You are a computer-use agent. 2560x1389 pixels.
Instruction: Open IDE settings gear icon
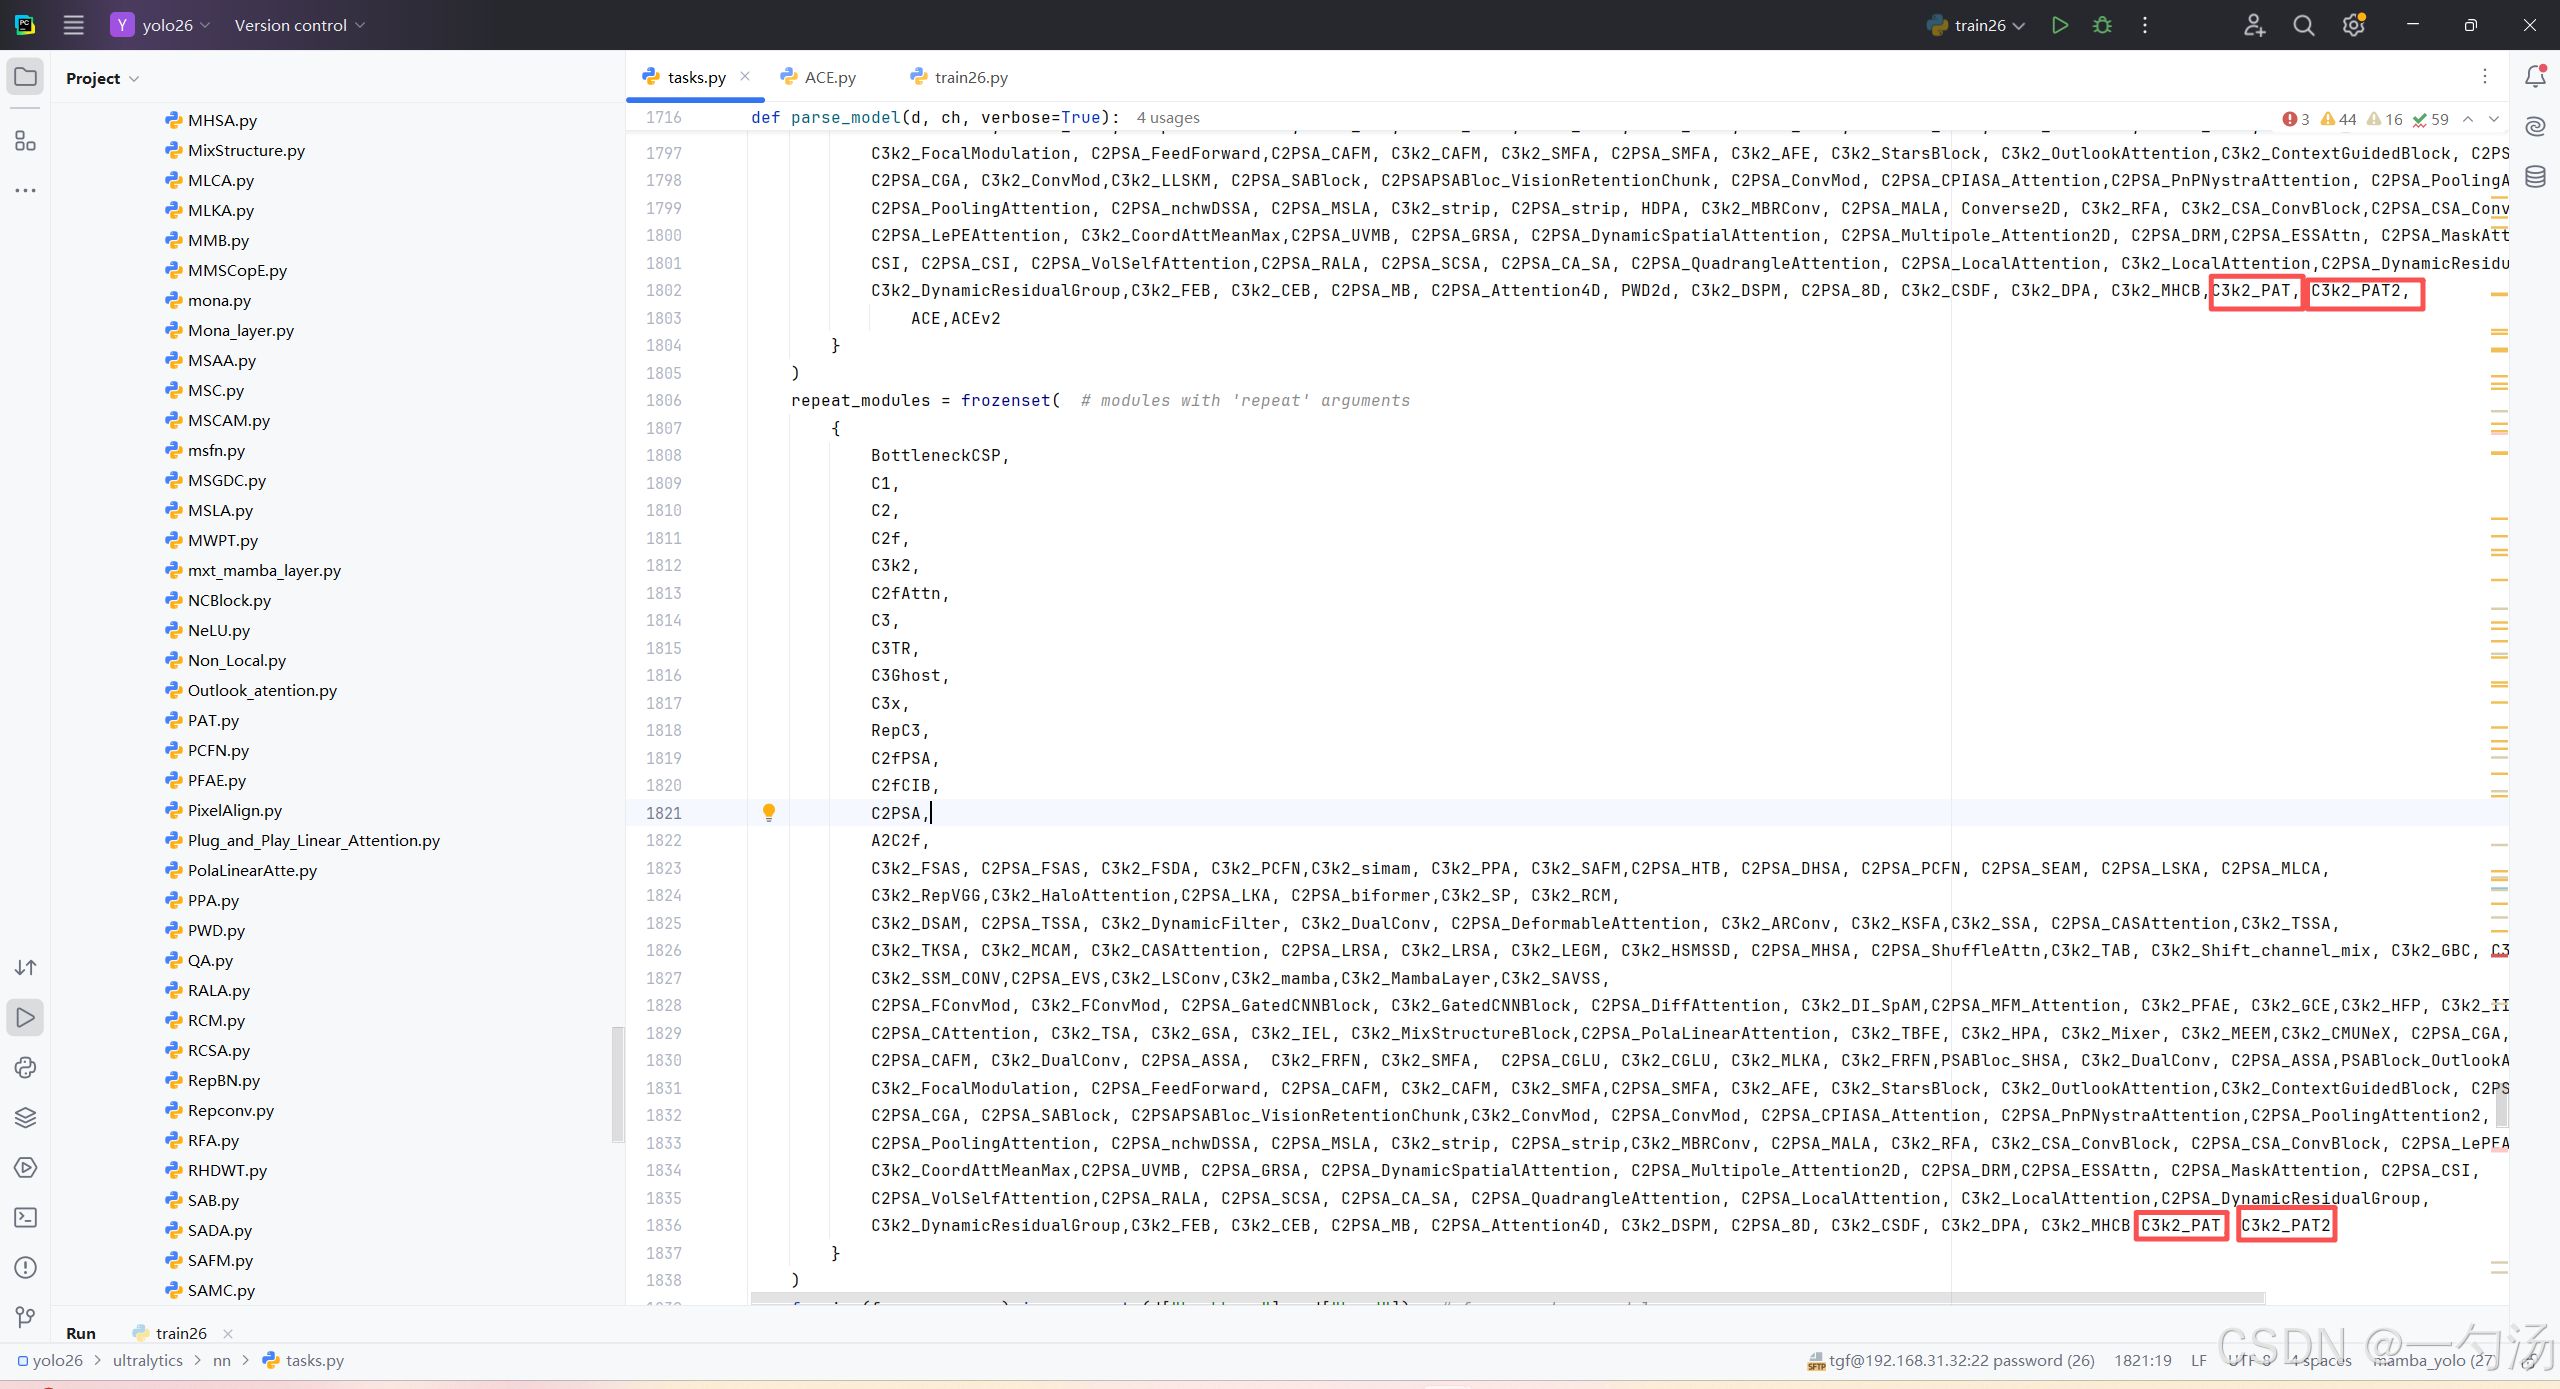point(2353,25)
